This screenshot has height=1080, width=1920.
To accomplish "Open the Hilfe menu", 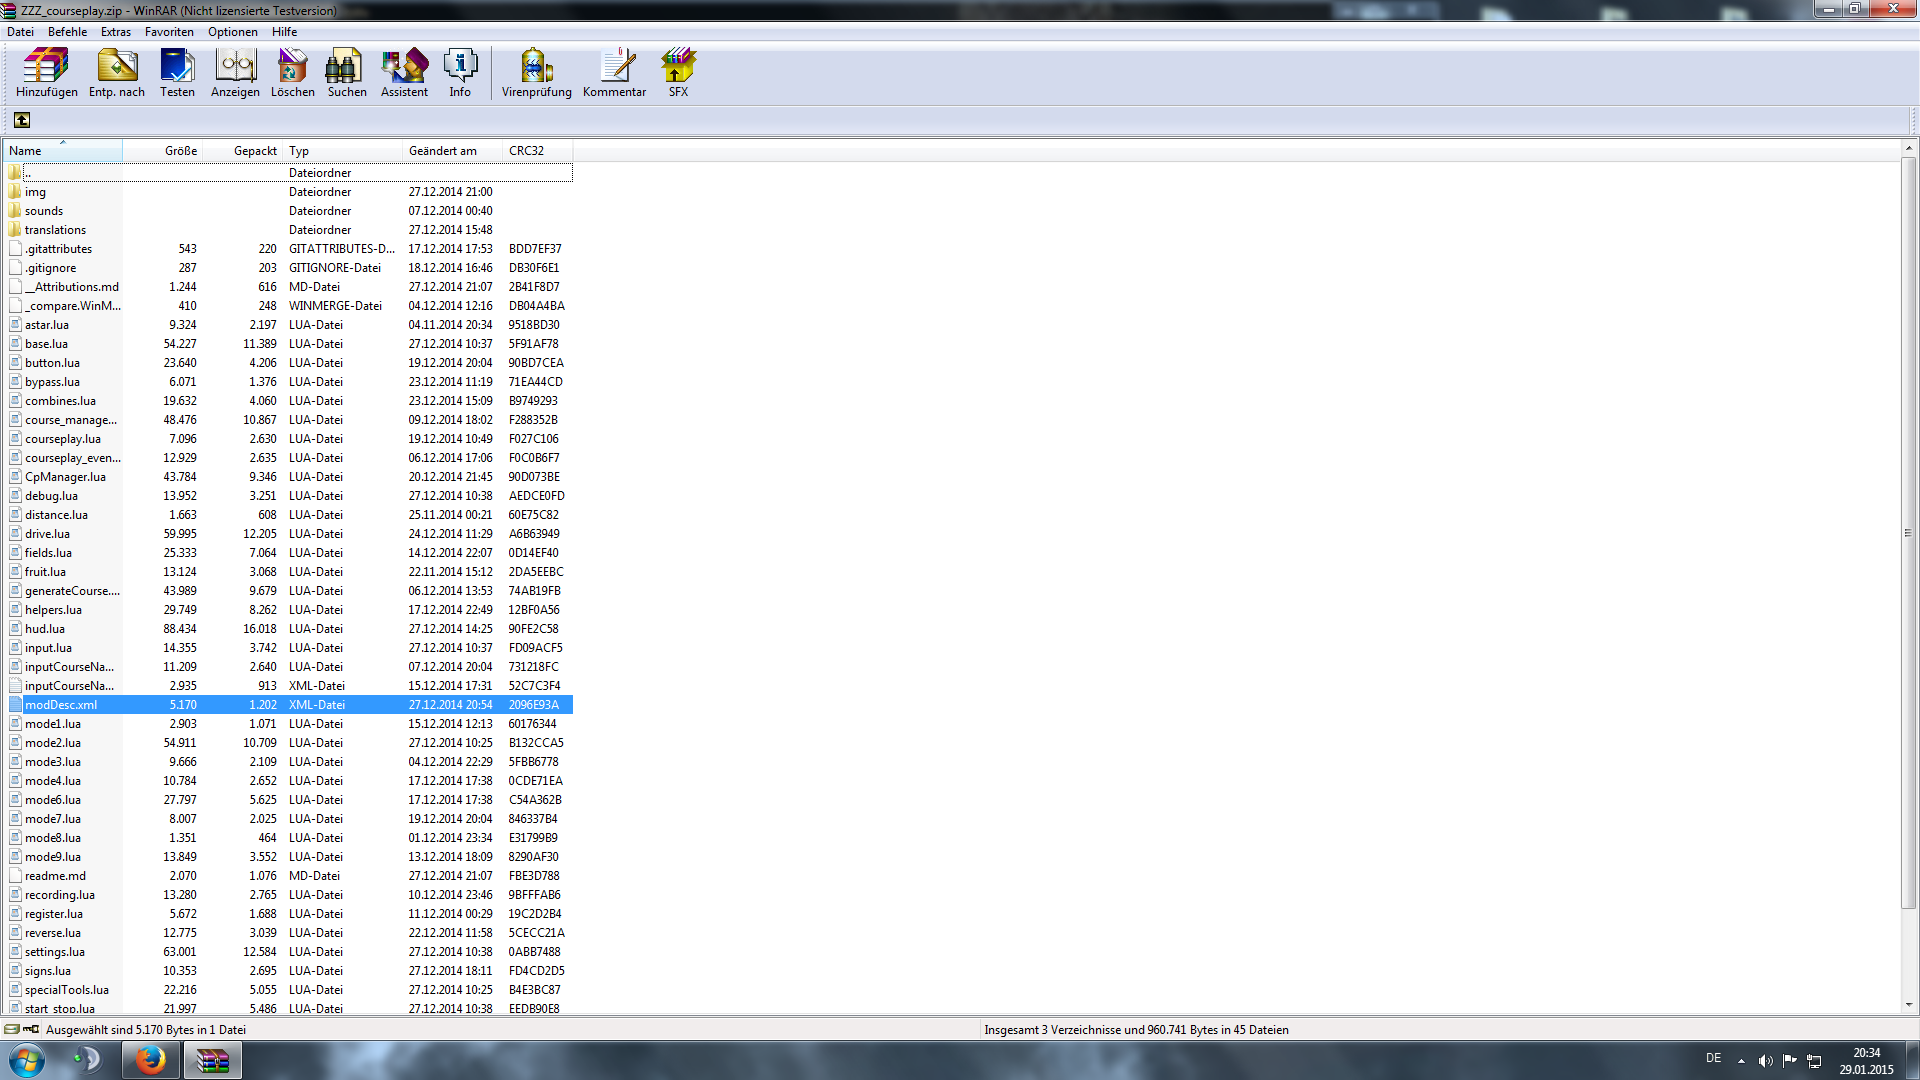I will tap(284, 32).
